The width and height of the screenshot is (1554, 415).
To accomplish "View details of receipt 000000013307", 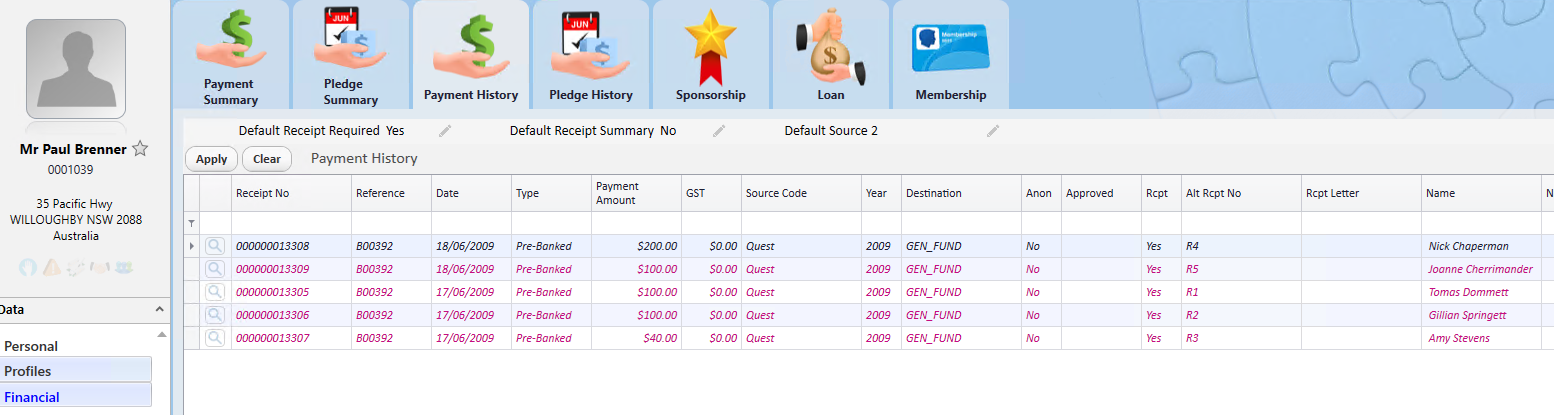I will pyautogui.click(x=215, y=338).
